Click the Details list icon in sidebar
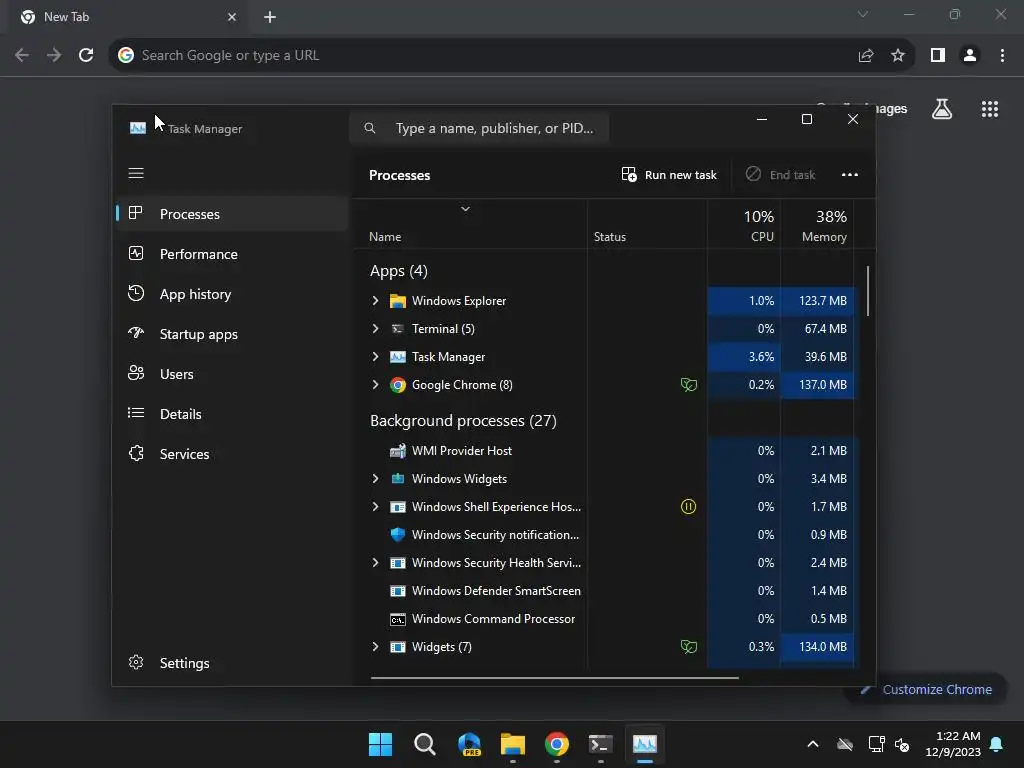 pos(136,413)
